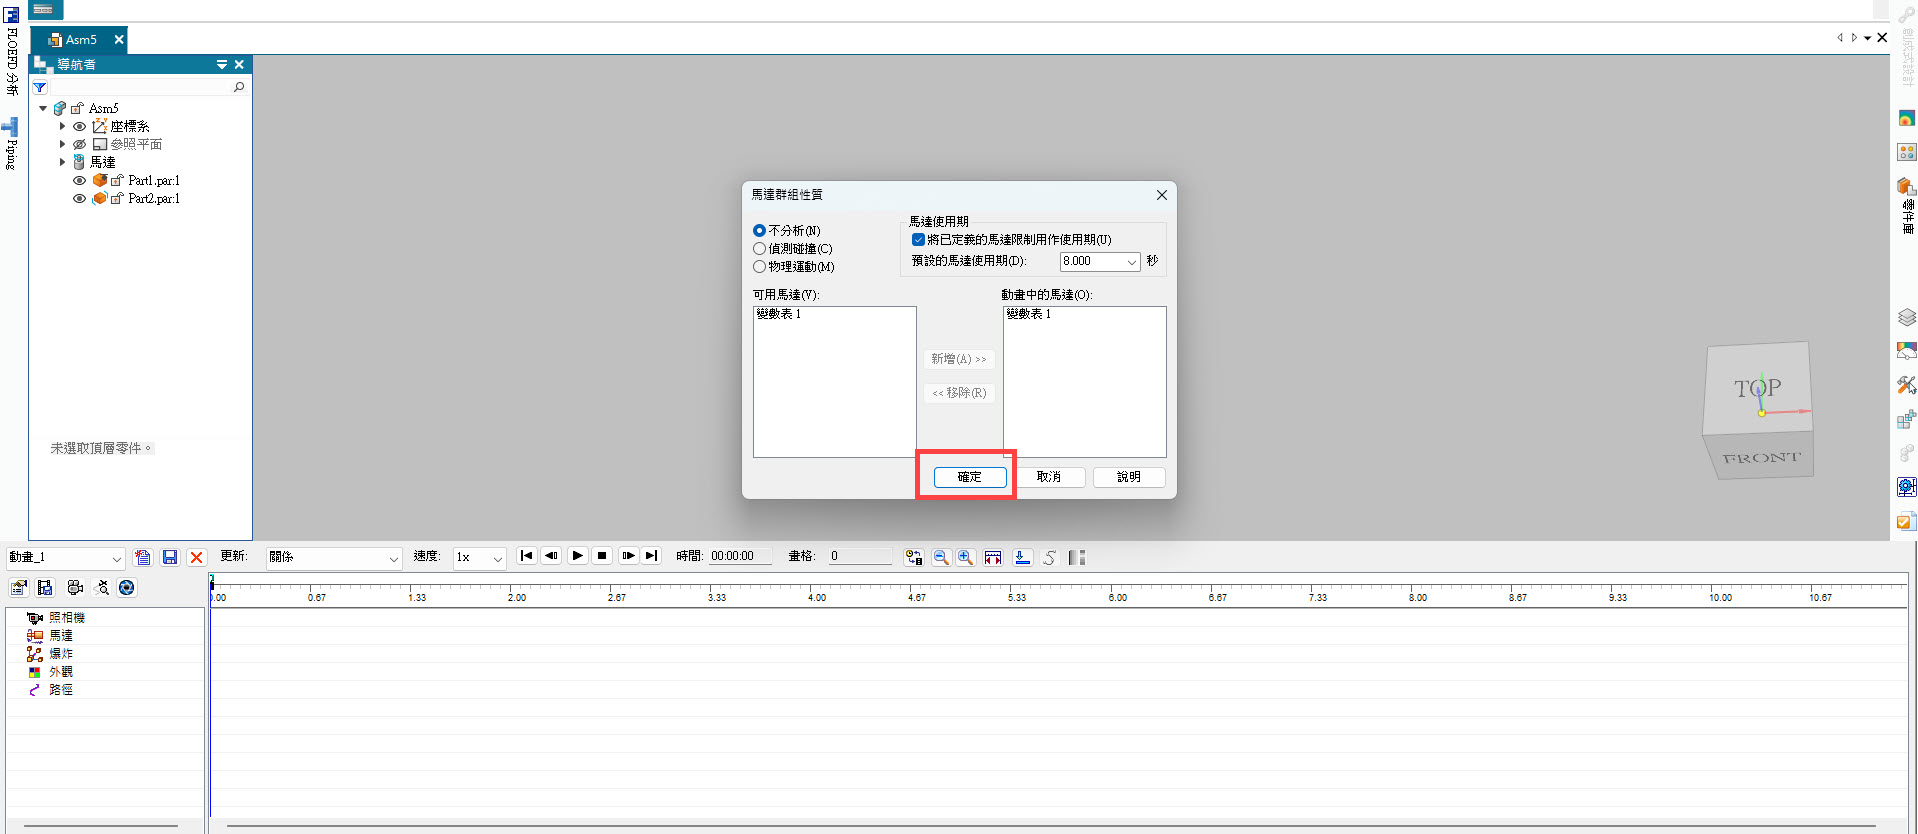Open the 預設的馬達使用期 8.000 dropdown
This screenshot has height=834, width=1918.
tap(1131, 262)
